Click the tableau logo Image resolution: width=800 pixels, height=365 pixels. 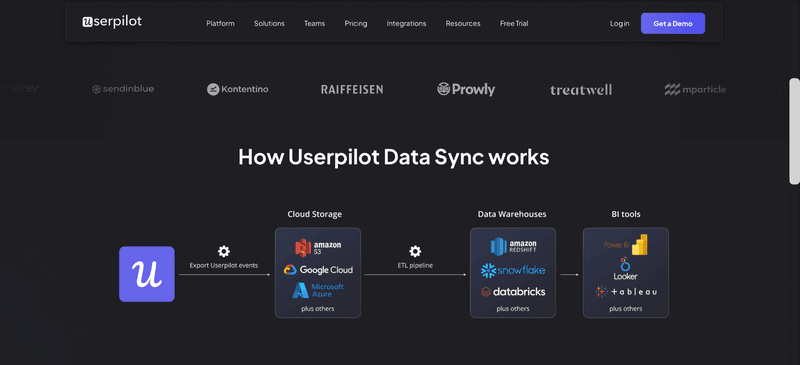626,292
